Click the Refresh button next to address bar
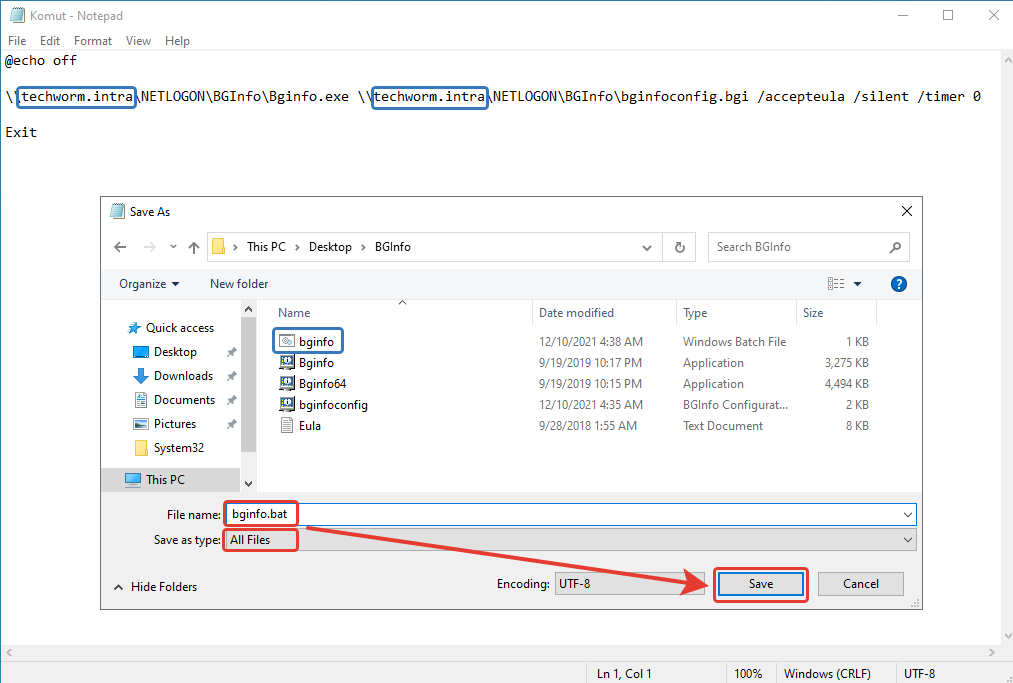This screenshot has height=683, width=1013. click(x=680, y=247)
